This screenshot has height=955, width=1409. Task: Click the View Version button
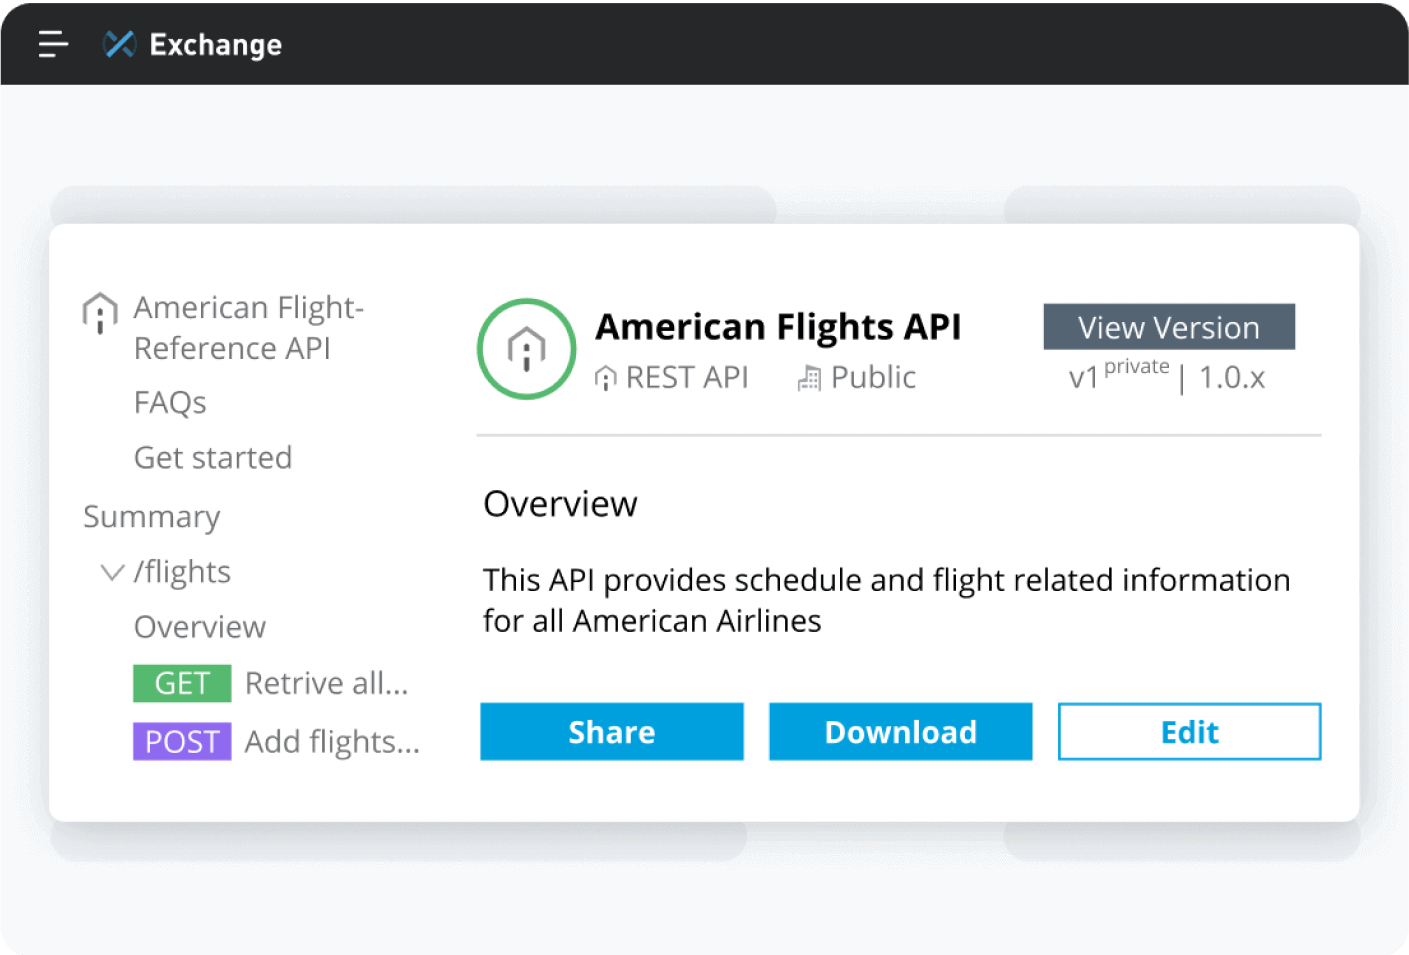point(1169,327)
